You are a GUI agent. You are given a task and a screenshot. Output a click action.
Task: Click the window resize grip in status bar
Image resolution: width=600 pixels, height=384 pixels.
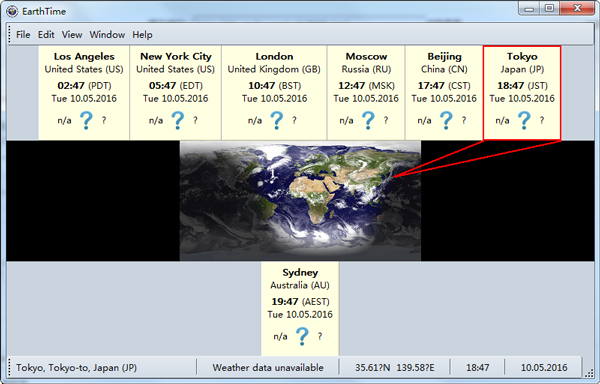click(589, 373)
